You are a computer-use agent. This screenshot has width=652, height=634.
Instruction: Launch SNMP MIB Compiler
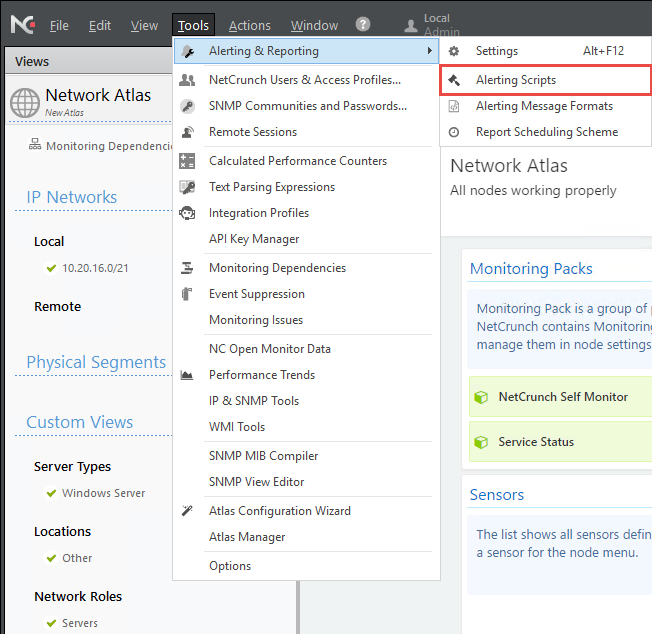(x=306, y=456)
